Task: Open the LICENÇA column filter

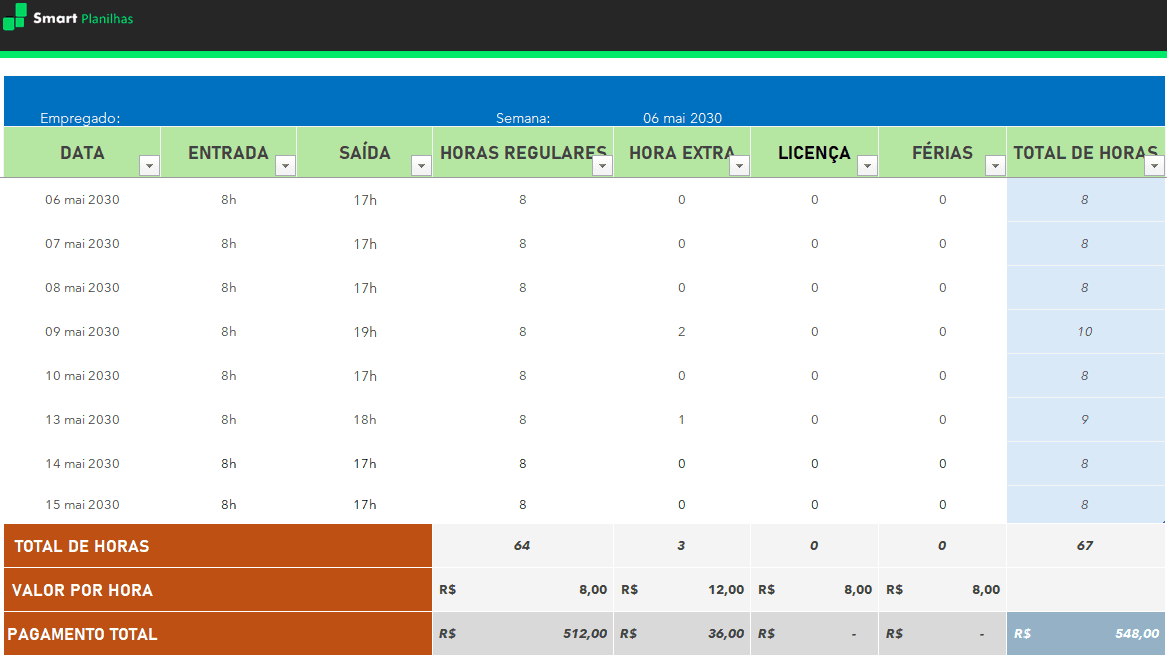Action: pos(867,165)
